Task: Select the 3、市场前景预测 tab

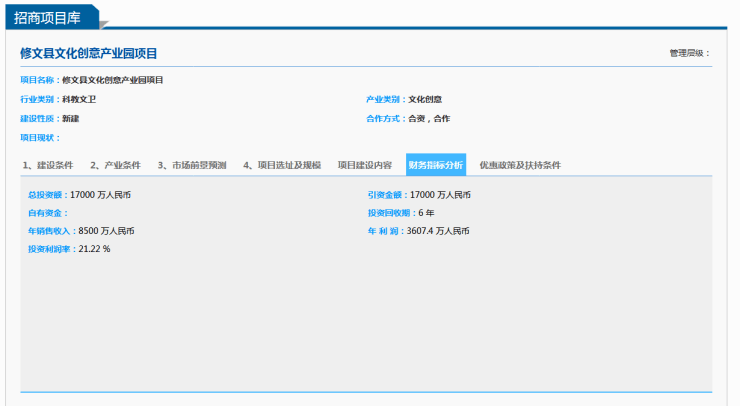Action: (x=192, y=165)
